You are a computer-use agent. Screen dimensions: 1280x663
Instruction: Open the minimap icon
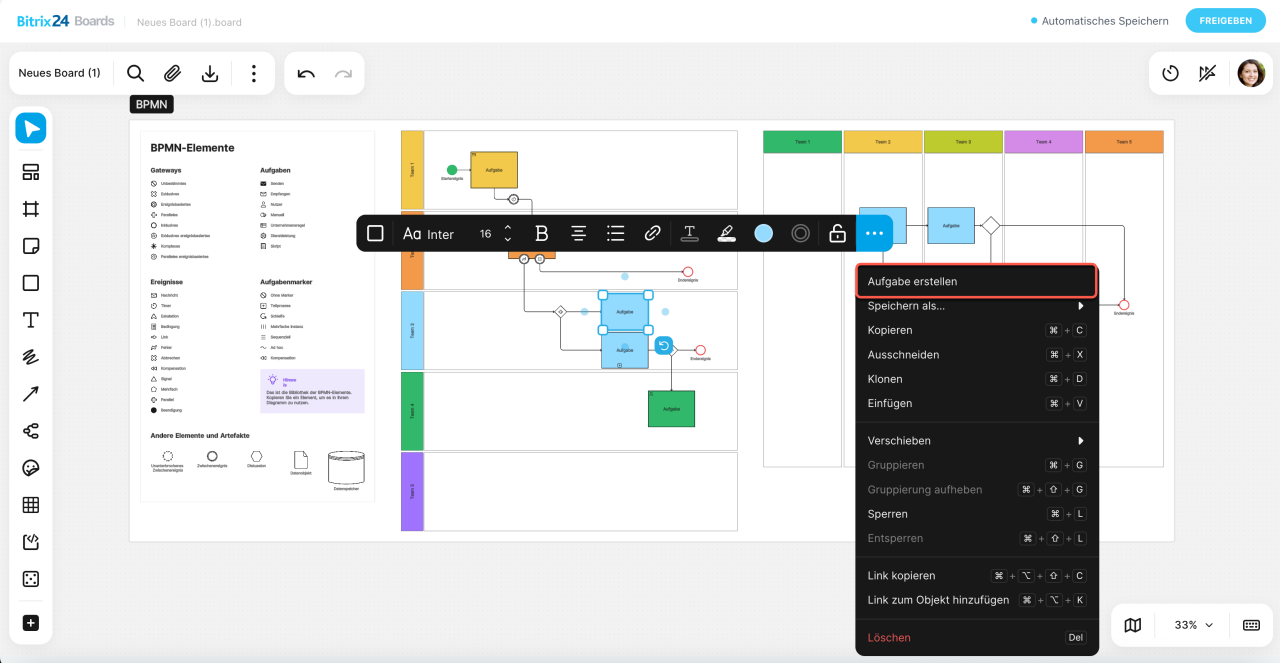(x=1133, y=625)
